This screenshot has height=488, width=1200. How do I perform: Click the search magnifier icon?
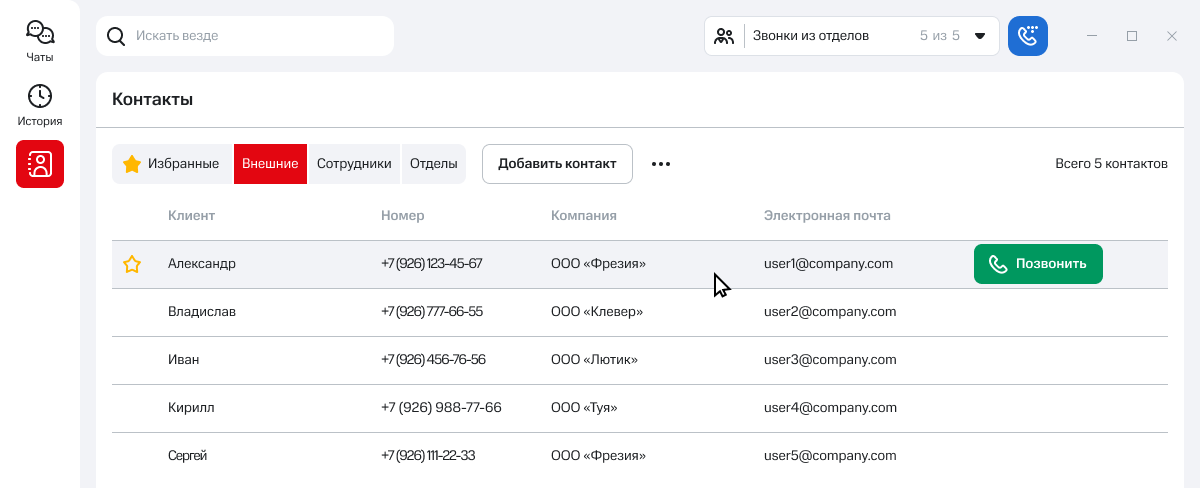pos(116,36)
